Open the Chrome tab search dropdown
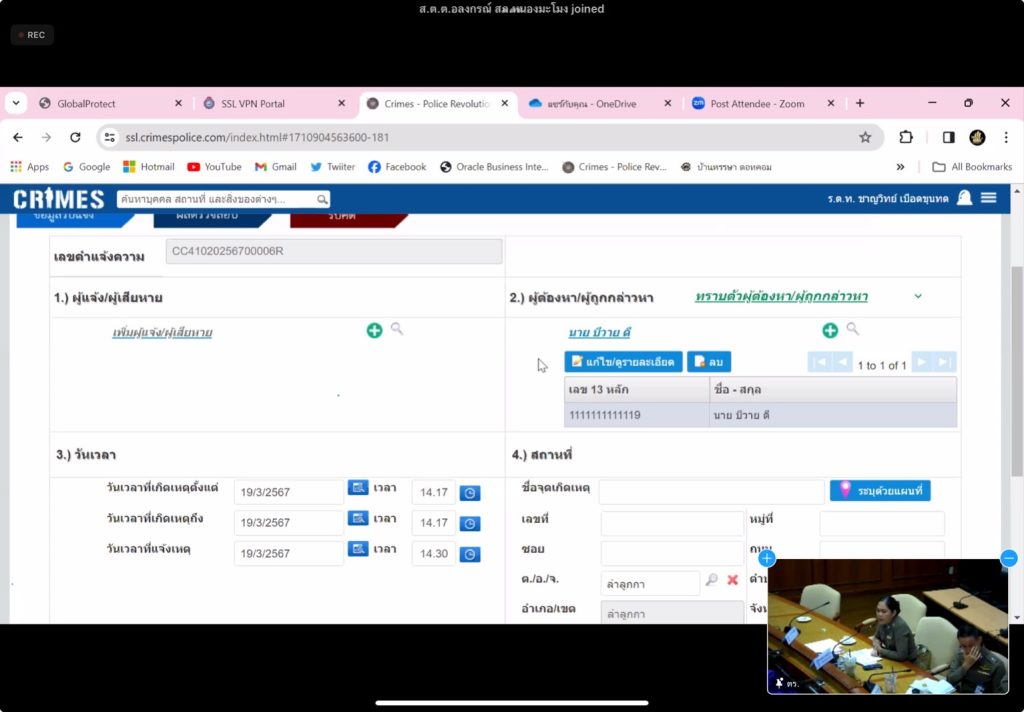The image size is (1024, 712). tap(16, 103)
